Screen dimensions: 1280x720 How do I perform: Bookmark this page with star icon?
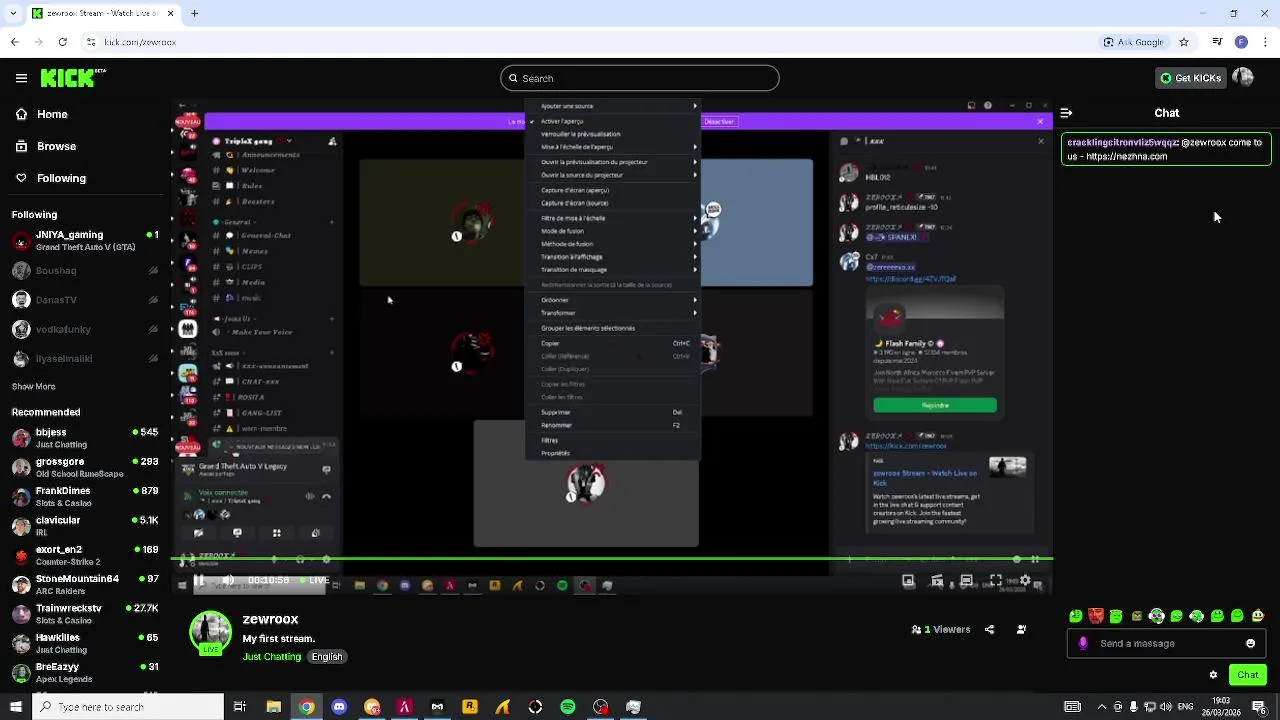pos(1184,43)
